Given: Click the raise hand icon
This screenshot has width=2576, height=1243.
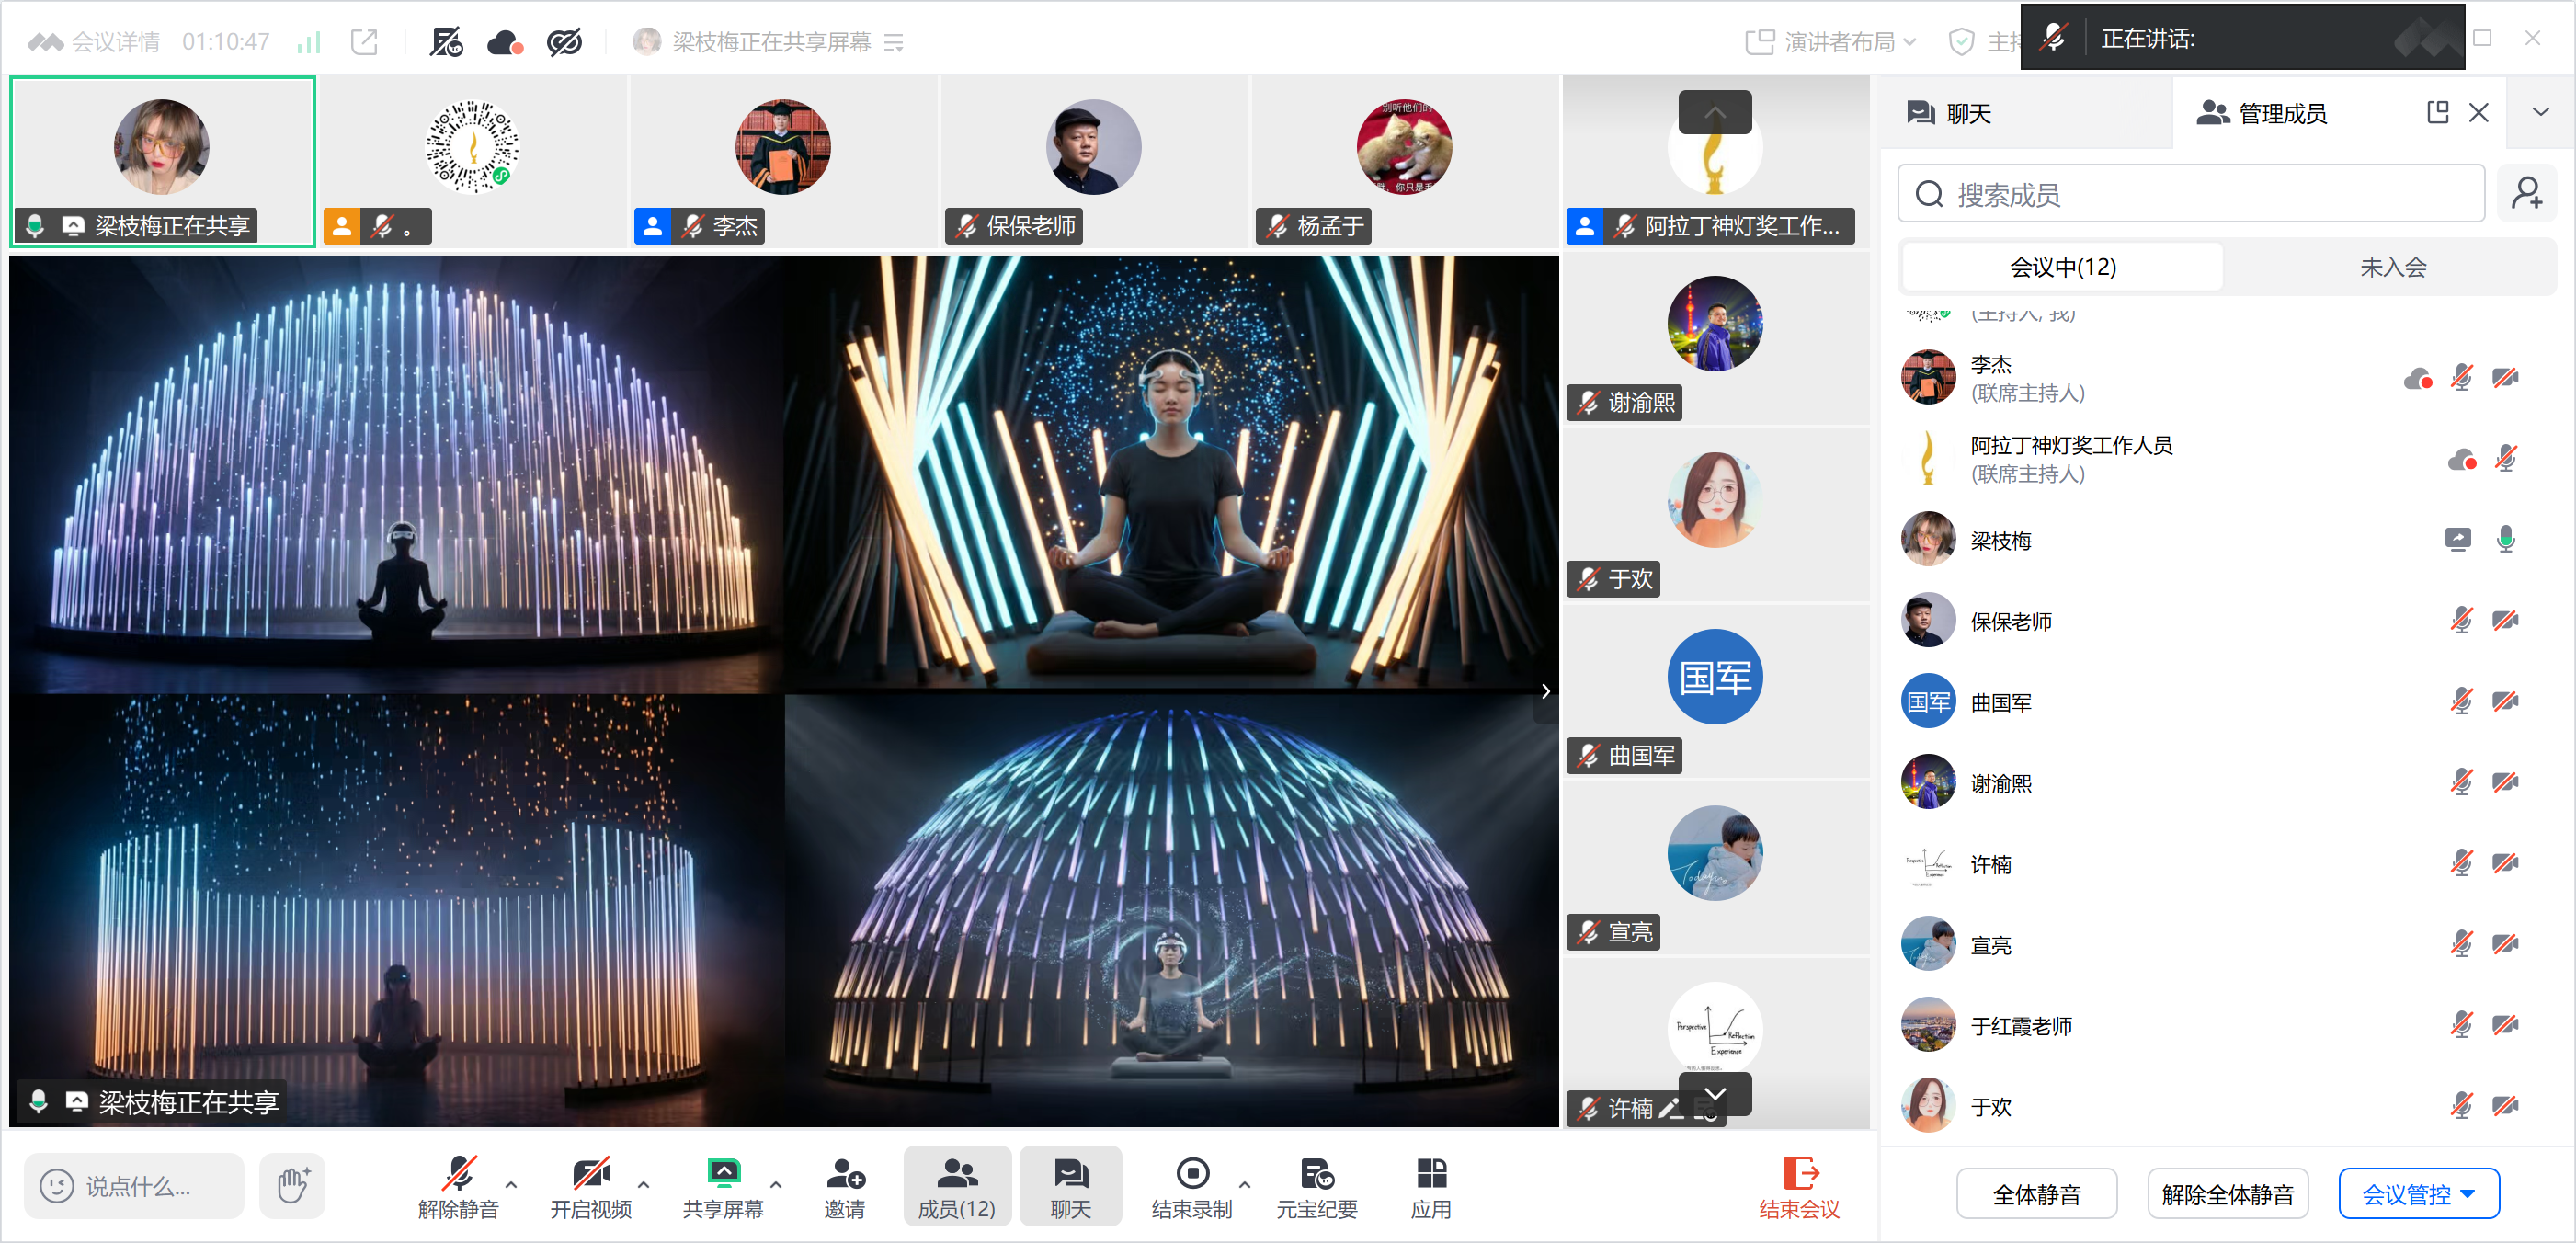Looking at the screenshot, I should [292, 1185].
